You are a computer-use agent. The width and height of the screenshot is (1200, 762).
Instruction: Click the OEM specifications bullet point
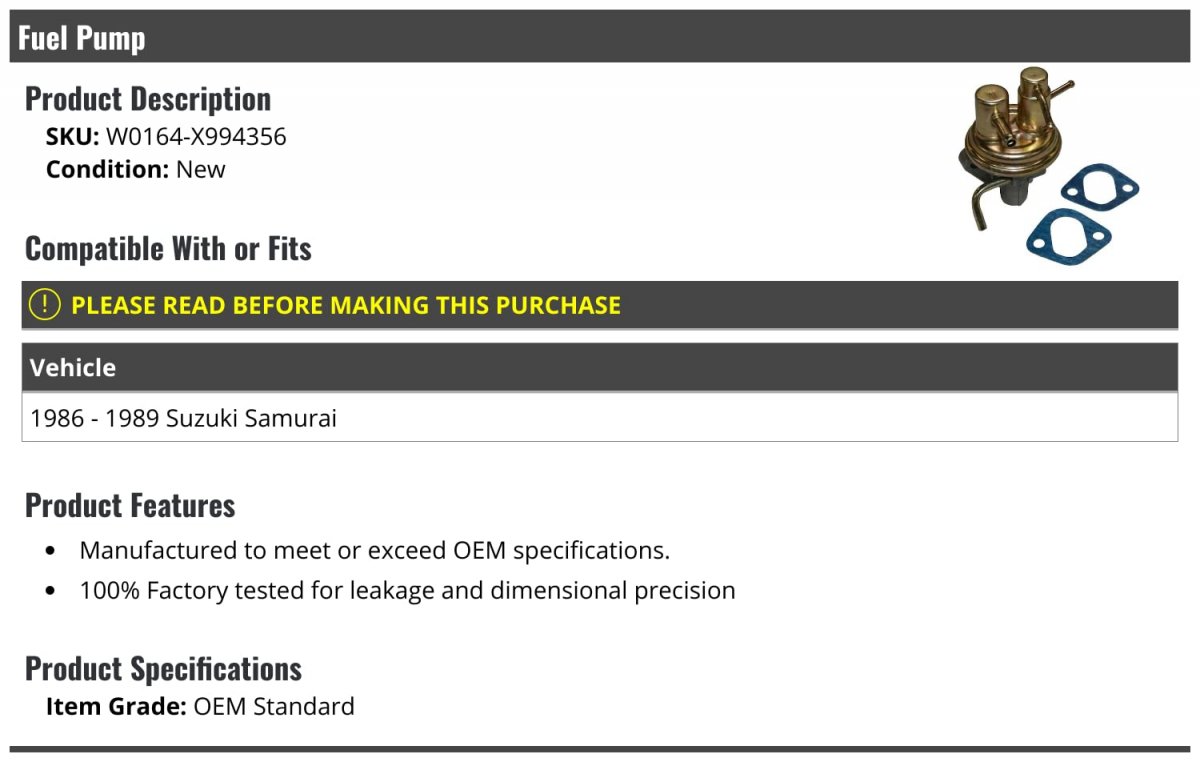click(375, 550)
